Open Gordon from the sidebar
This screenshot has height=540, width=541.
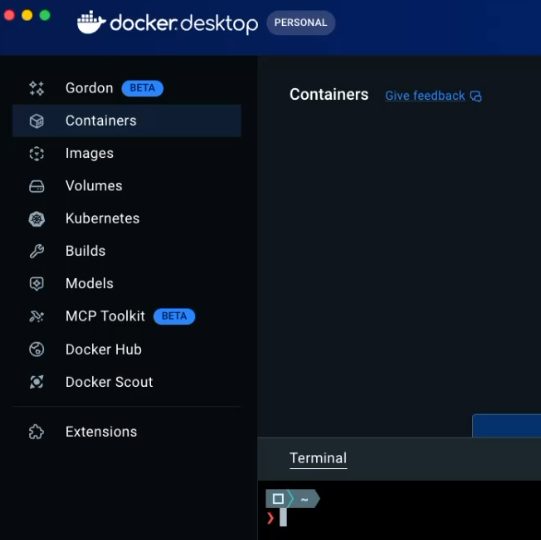point(127,88)
